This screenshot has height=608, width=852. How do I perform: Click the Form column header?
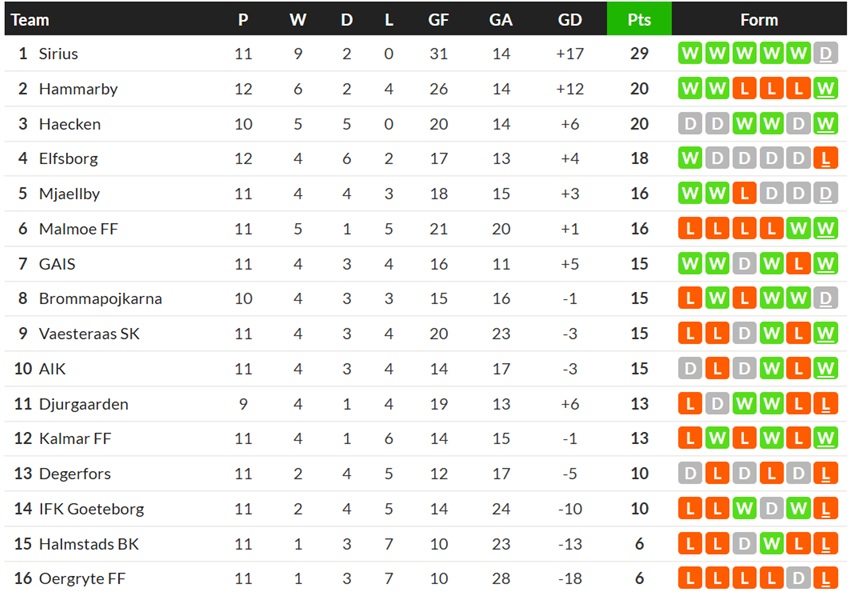(759, 20)
